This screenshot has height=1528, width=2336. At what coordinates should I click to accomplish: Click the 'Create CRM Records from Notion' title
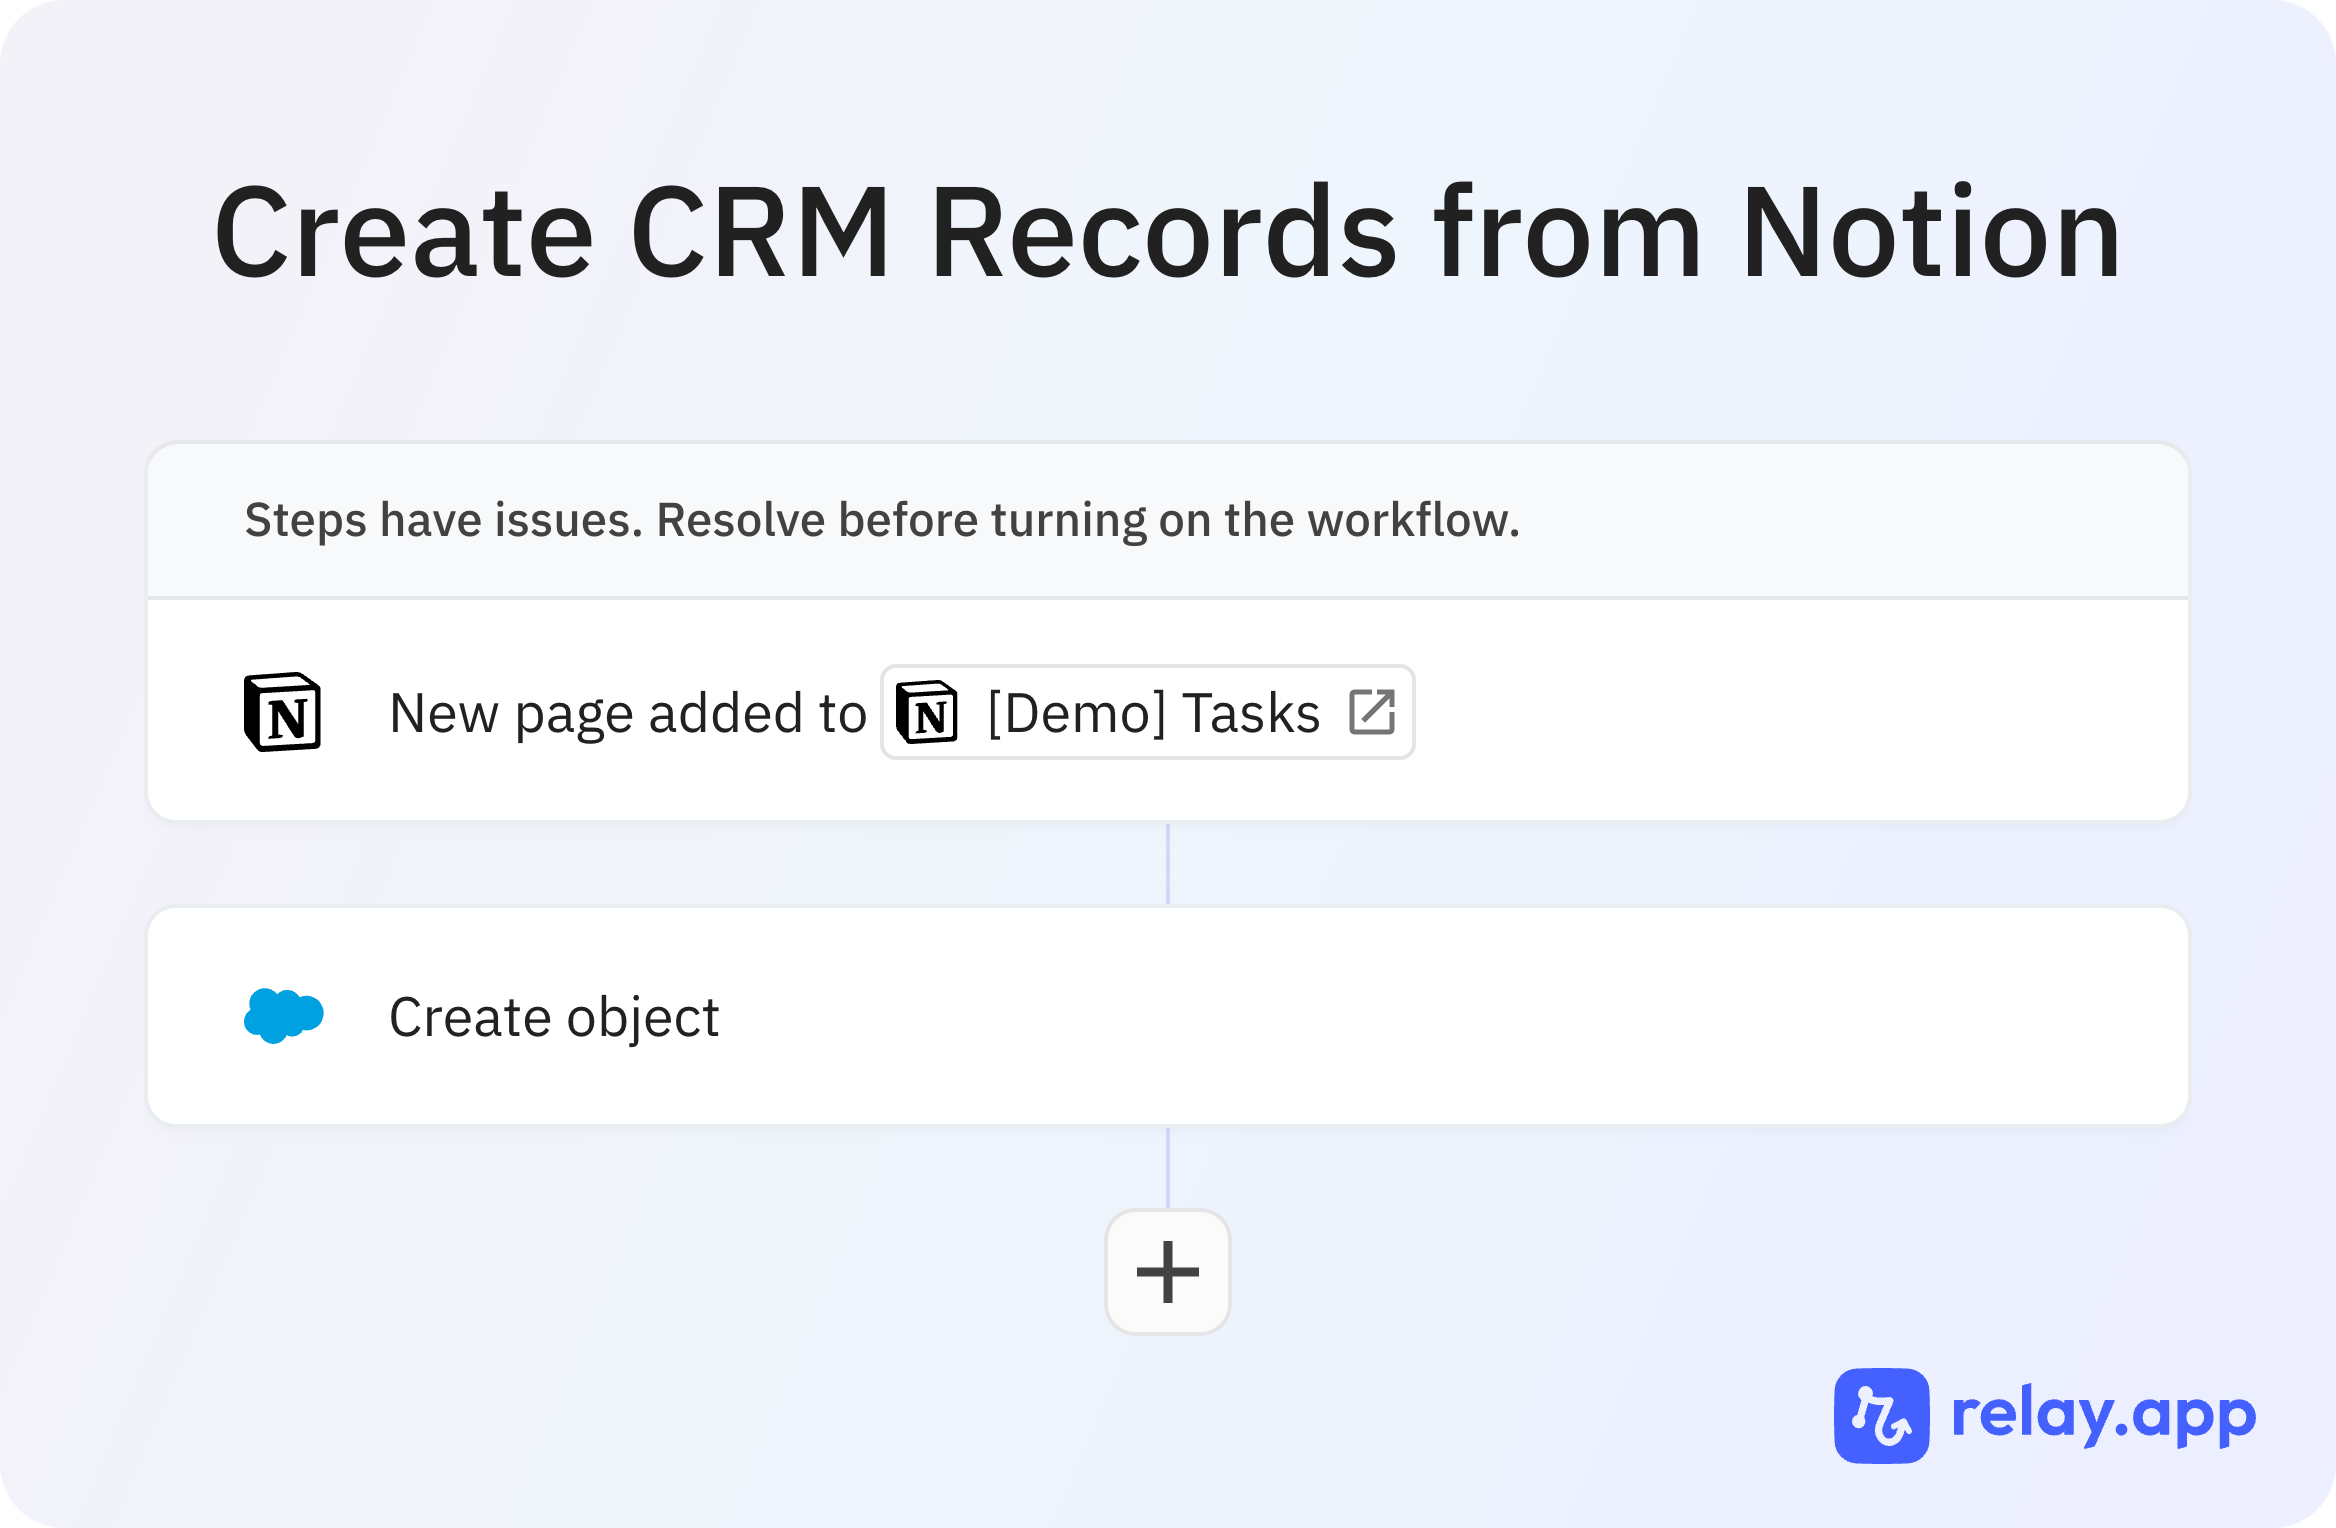point(1167,233)
